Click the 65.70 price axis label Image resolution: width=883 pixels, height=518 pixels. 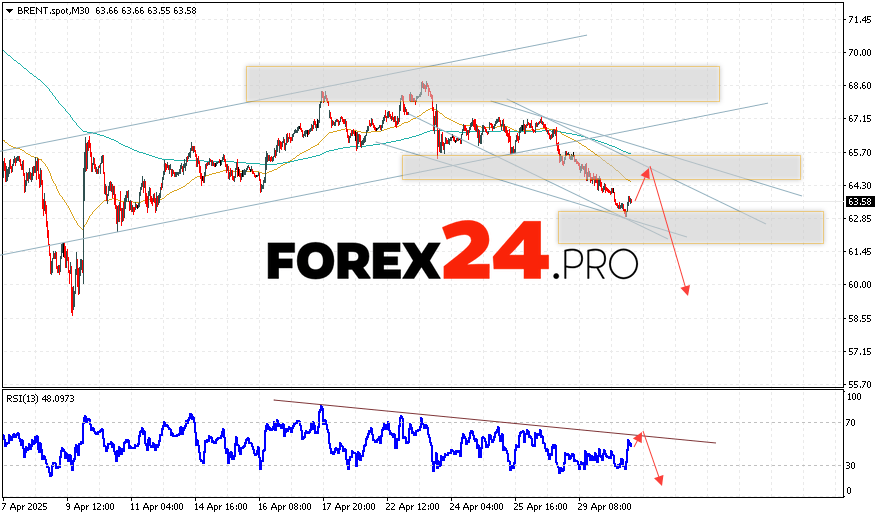(x=859, y=153)
